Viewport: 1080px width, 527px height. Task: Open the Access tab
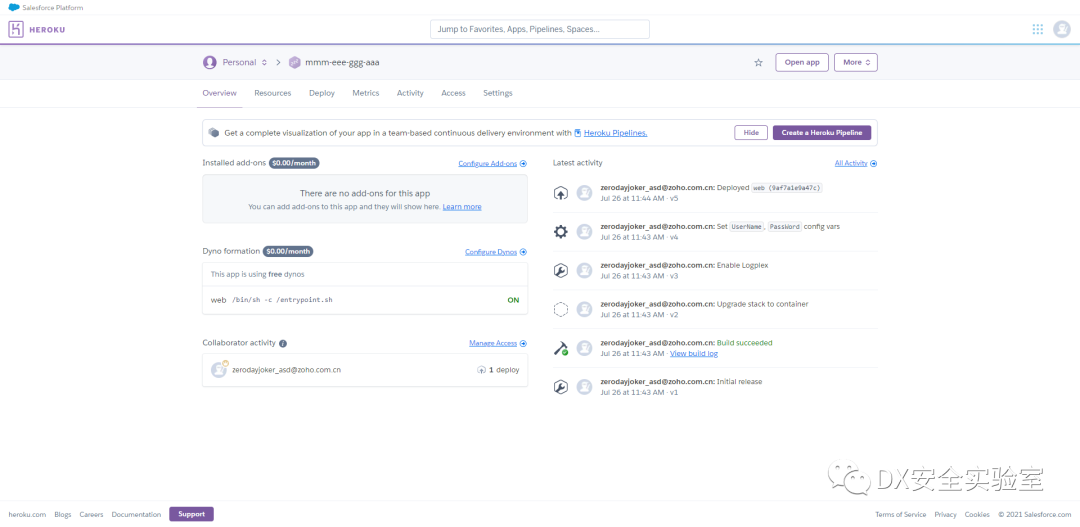point(453,93)
